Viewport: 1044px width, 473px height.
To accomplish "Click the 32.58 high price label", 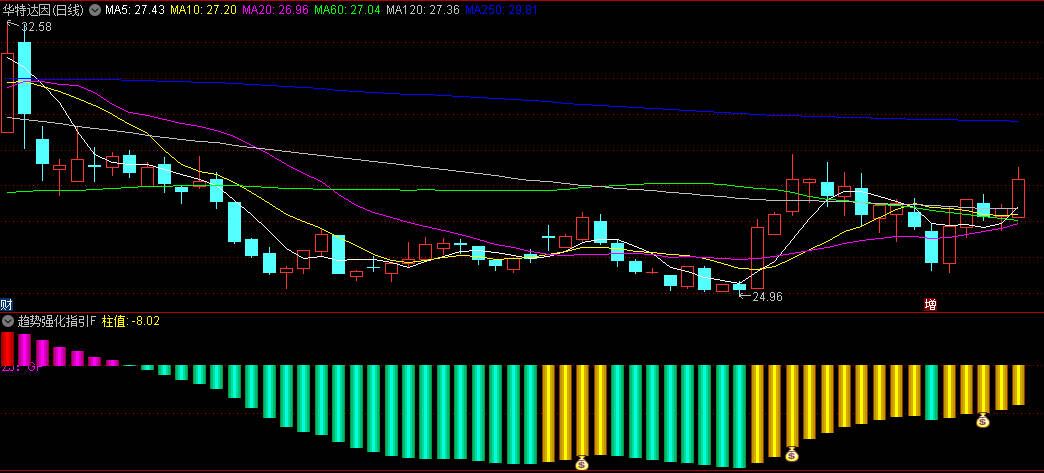I will tap(36, 27).
